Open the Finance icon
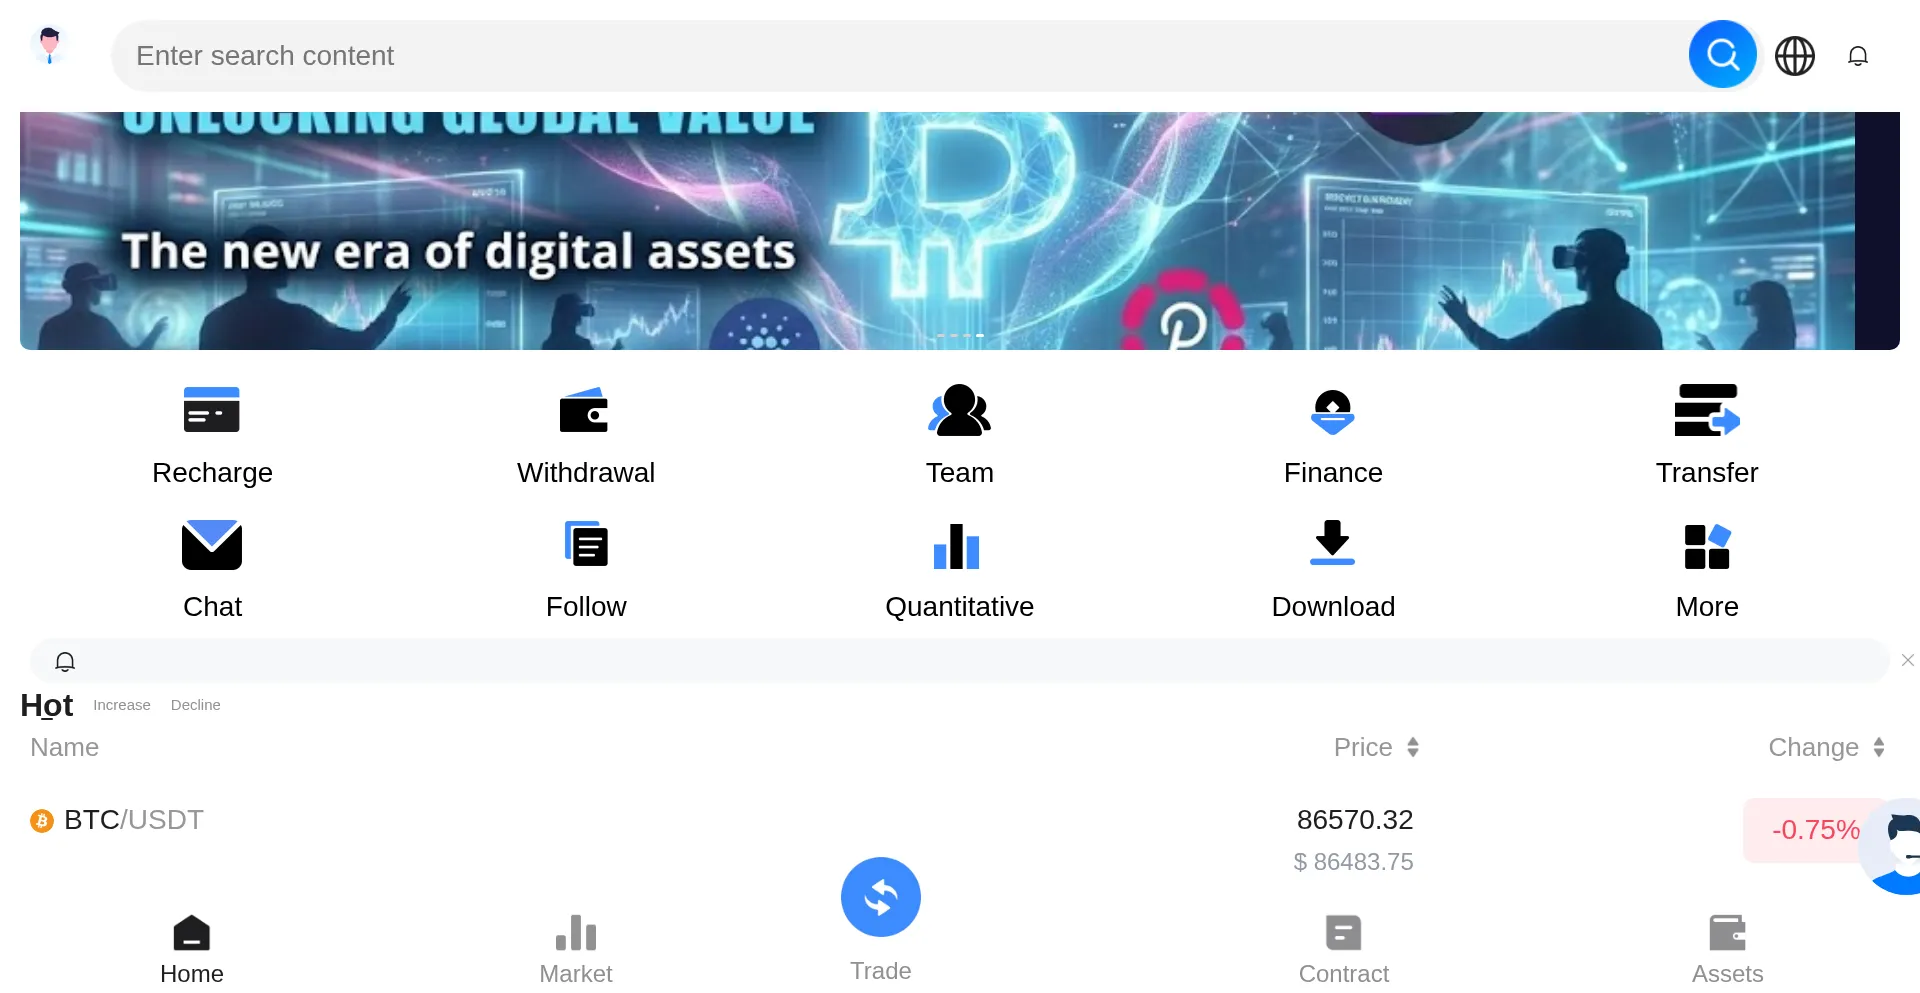Viewport: 1920px width, 993px height. (1332, 410)
